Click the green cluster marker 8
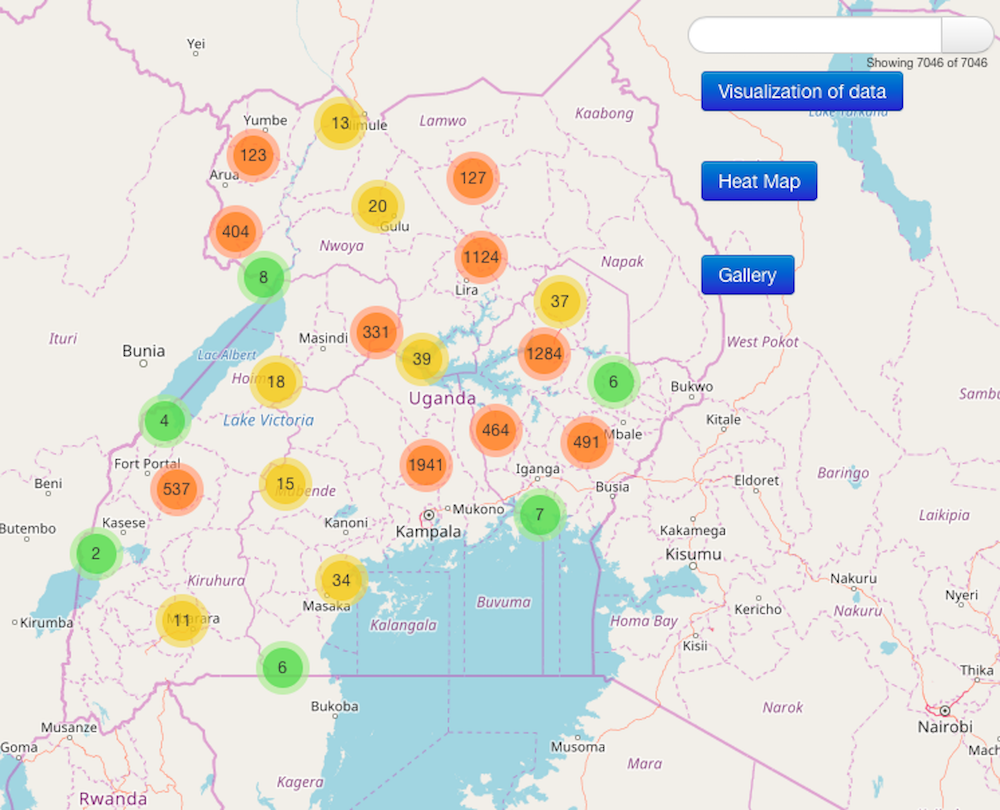The width and height of the screenshot is (1000, 810). coord(263,277)
